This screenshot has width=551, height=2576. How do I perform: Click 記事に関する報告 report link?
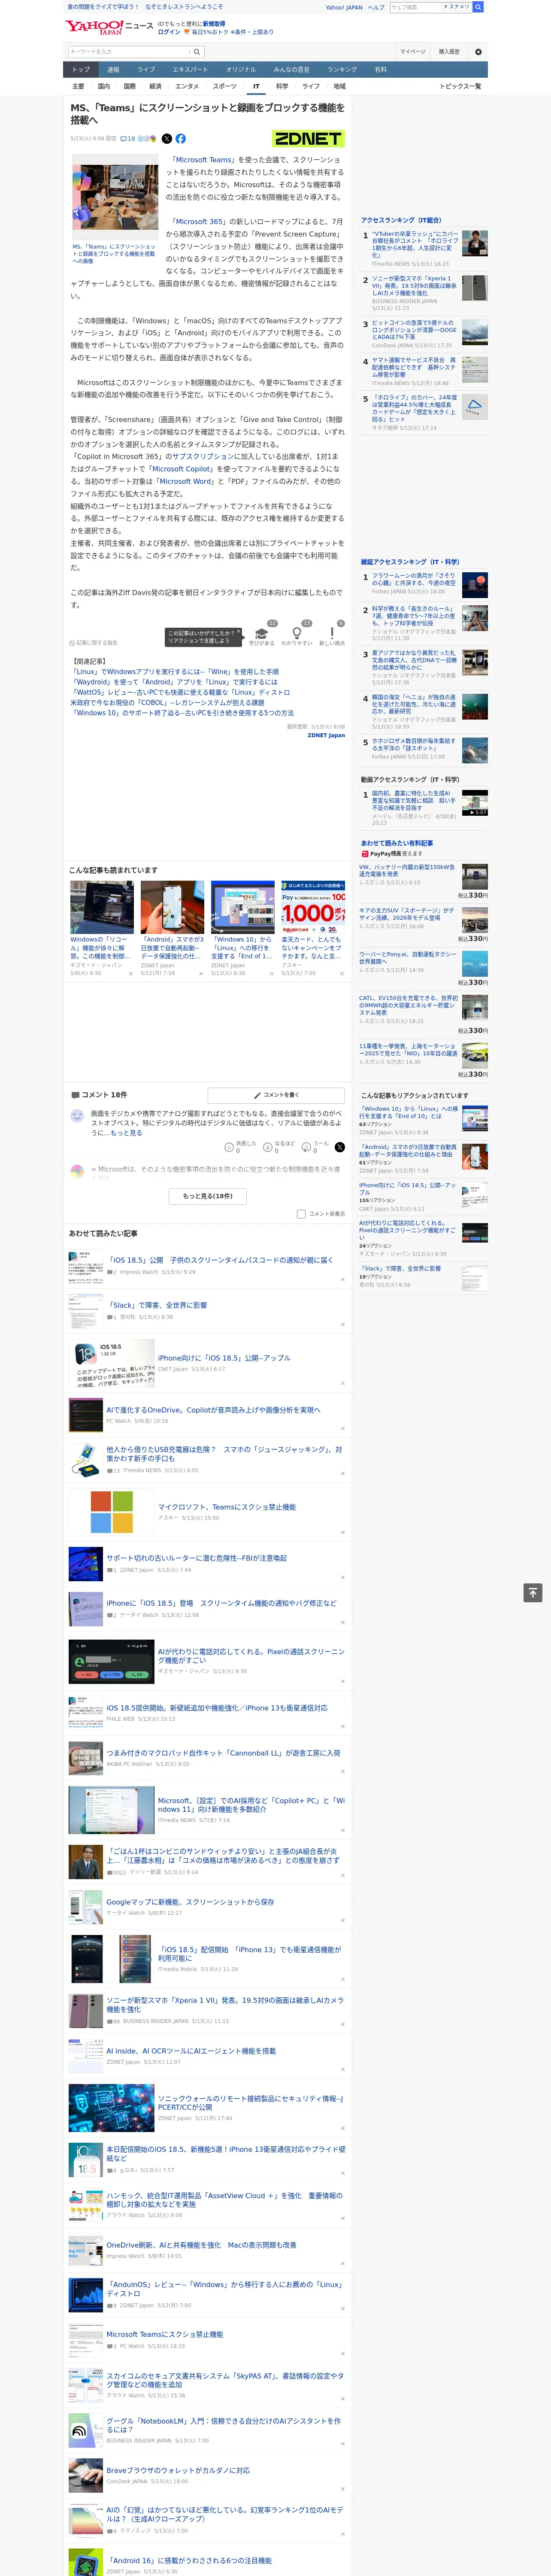[x=93, y=643]
